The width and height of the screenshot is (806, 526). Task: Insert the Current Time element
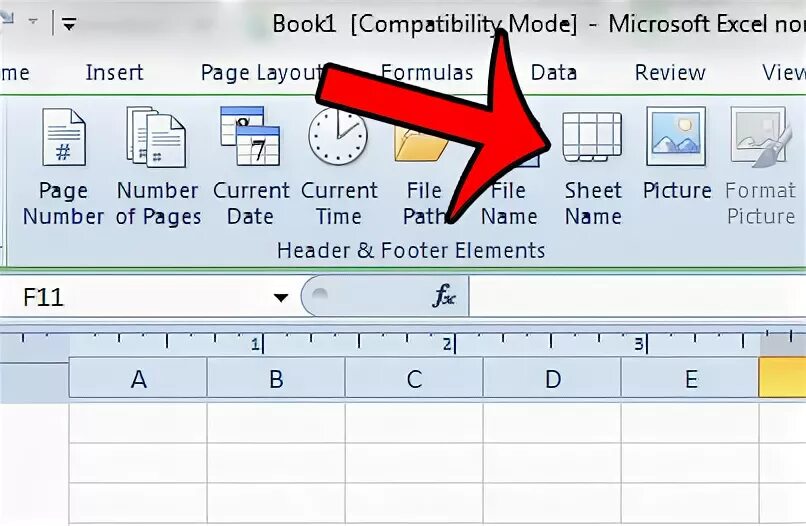click(x=339, y=167)
